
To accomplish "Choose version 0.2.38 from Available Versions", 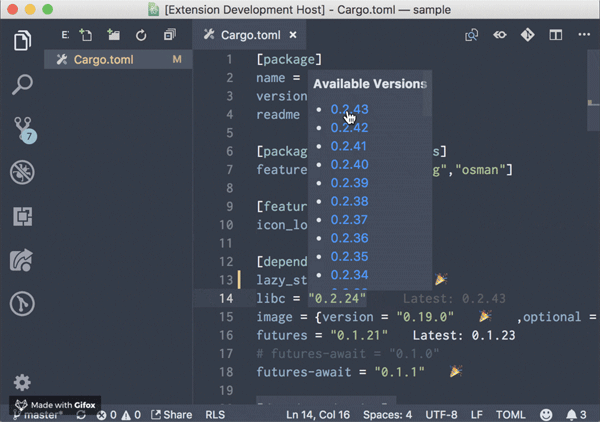I will (349, 201).
